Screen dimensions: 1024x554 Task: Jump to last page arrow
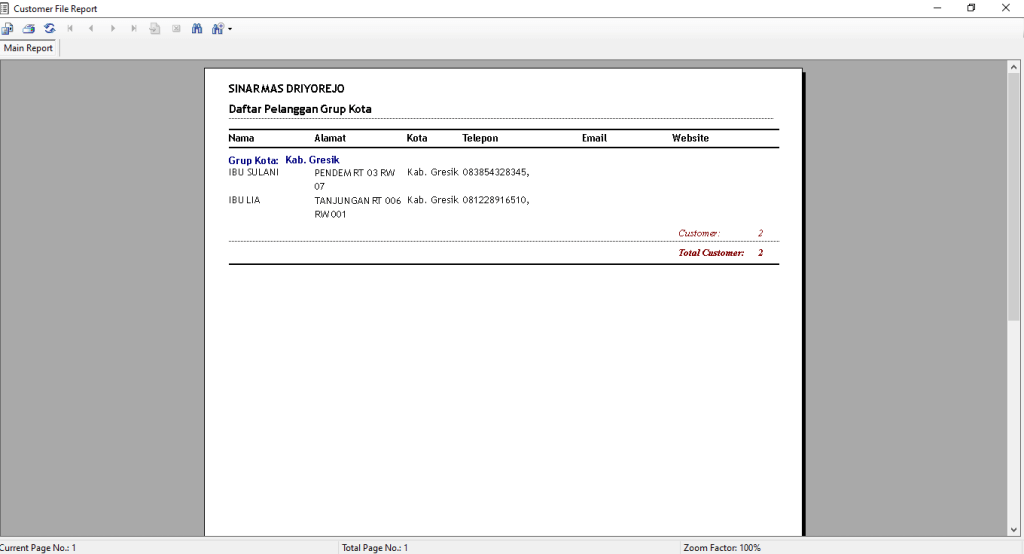[x=134, y=29]
